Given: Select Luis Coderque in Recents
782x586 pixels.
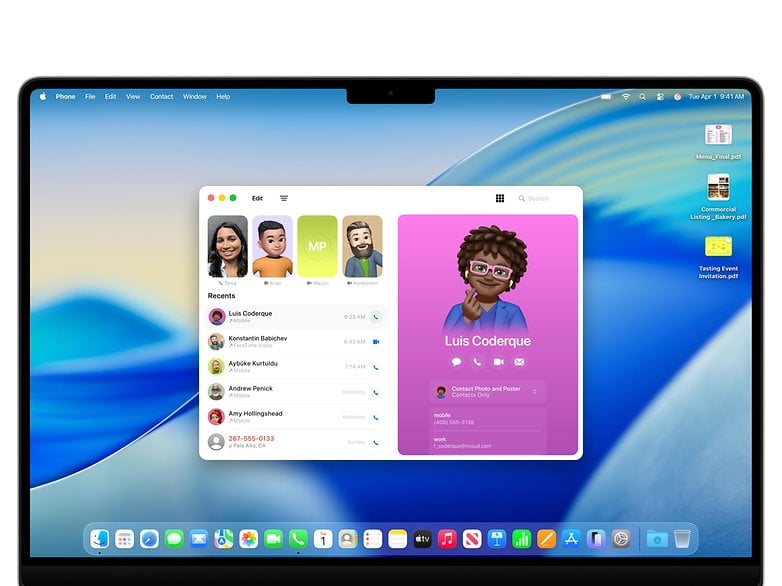Looking at the screenshot, I should point(295,317).
